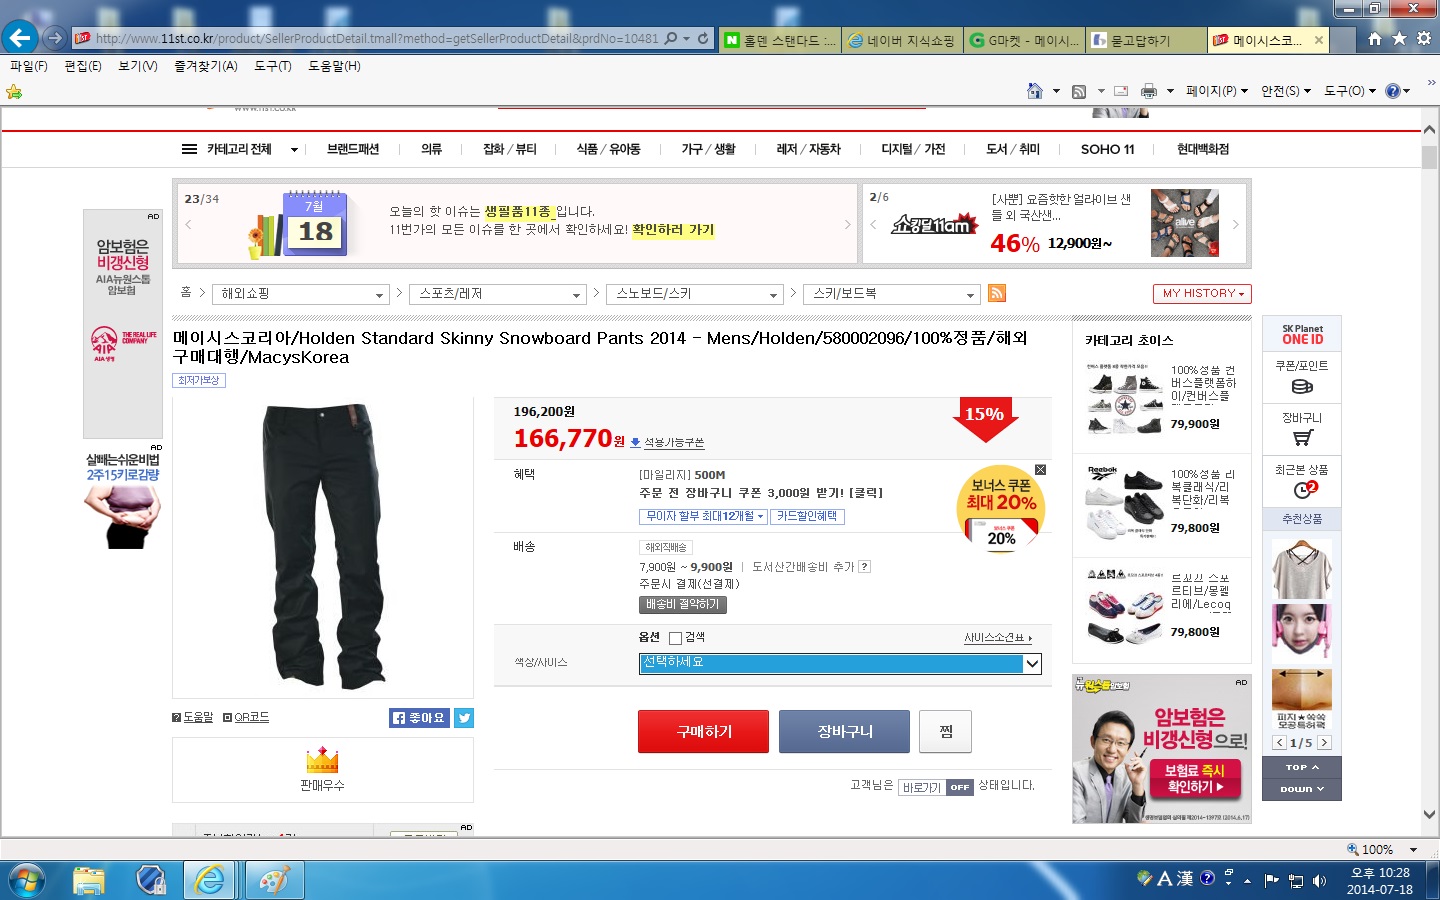Close the bonus coupon 20% popup
Image resolution: width=1440 pixels, height=900 pixels.
click(x=1040, y=469)
